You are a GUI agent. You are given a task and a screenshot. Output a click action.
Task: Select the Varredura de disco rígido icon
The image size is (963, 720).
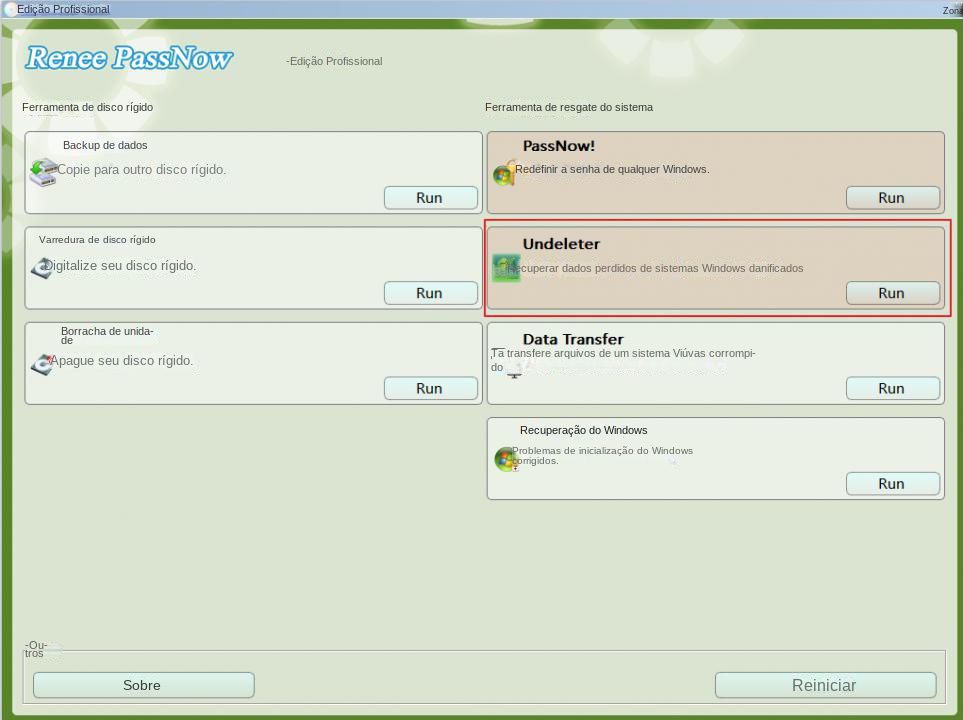pos(42,268)
